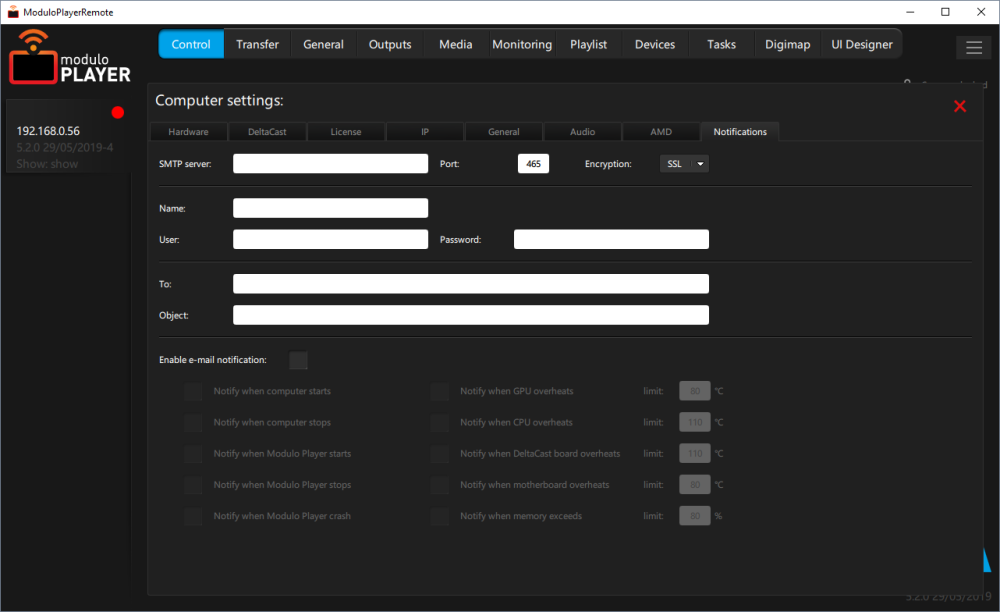Check Notify when GPU overheats
Viewport: 1000px width, 612px height.
click(439, 391)
